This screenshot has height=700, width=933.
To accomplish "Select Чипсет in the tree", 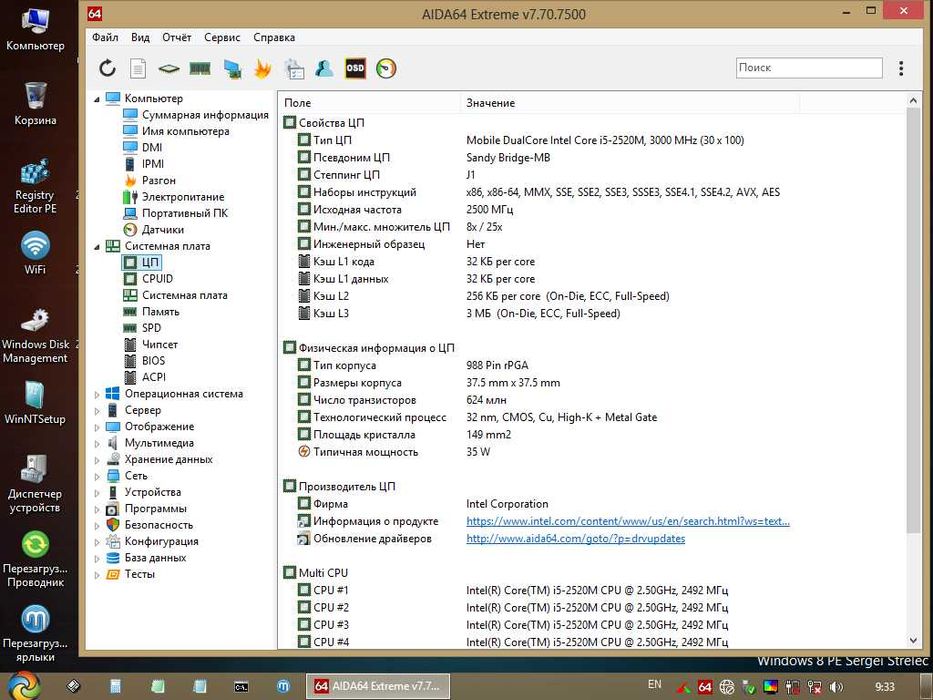I will click(159, 344).
